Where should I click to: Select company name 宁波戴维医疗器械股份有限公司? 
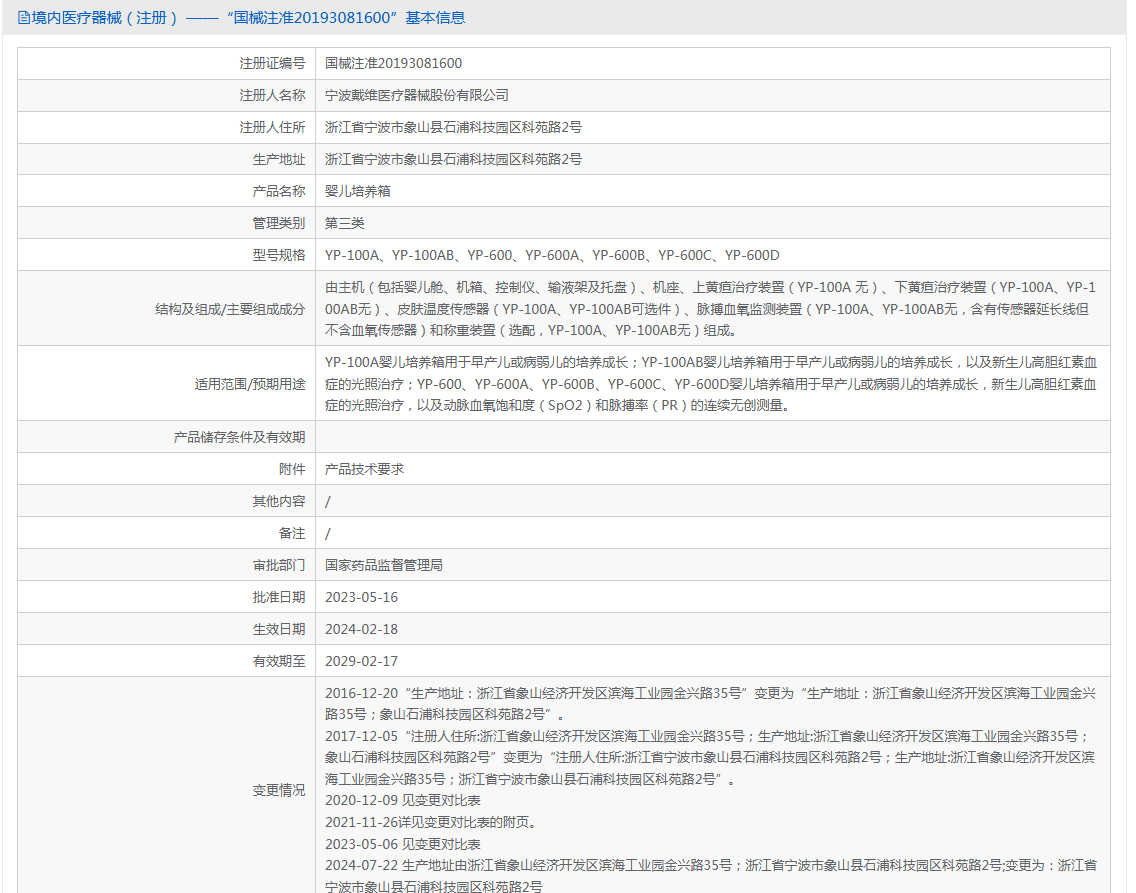(417, 96)
